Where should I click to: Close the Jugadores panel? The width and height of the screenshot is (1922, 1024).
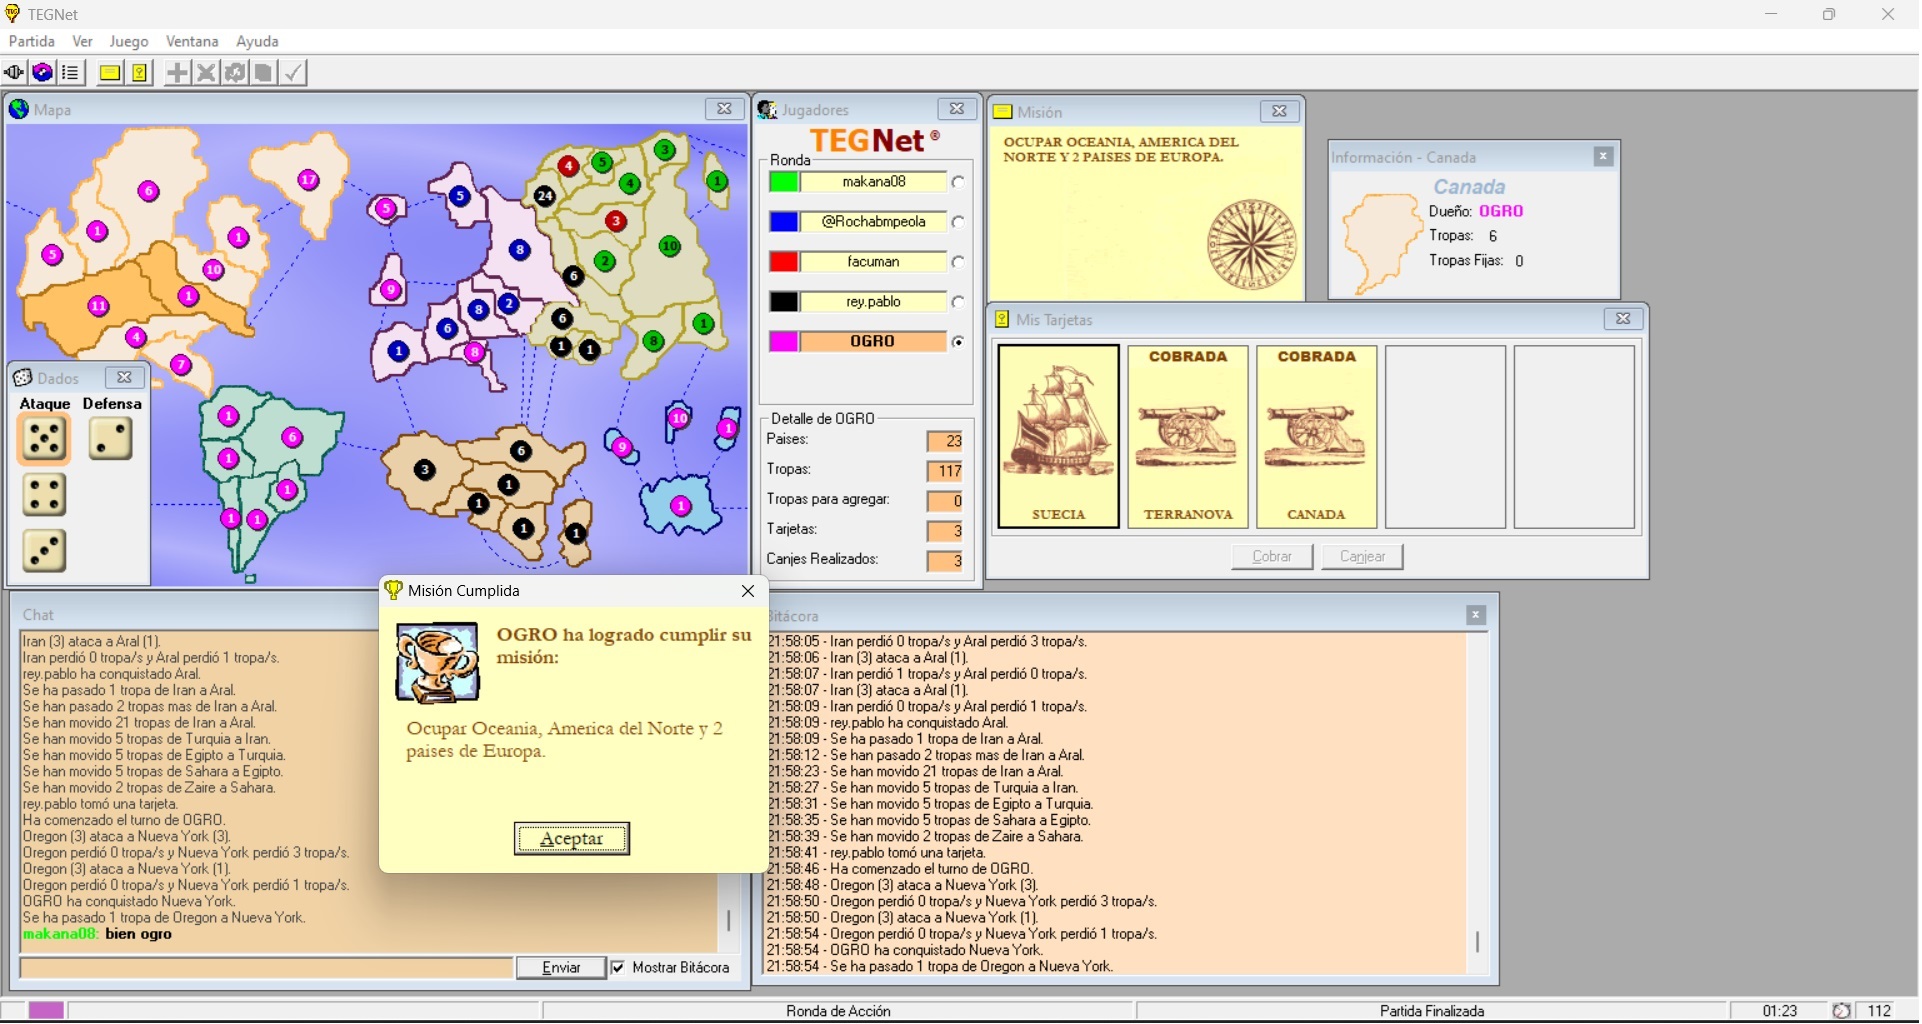point(957,109)
